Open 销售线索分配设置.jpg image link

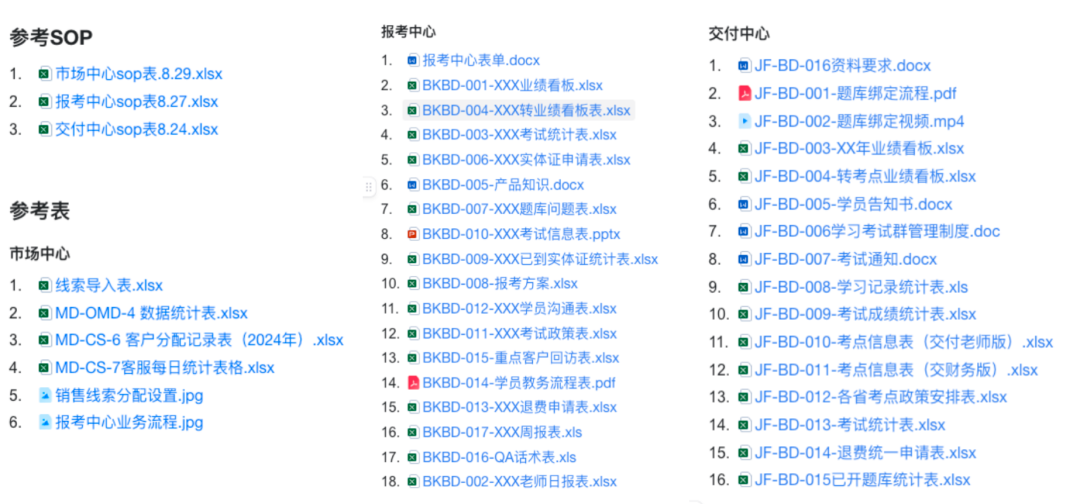pyautogui.click(x=129, y=395)
